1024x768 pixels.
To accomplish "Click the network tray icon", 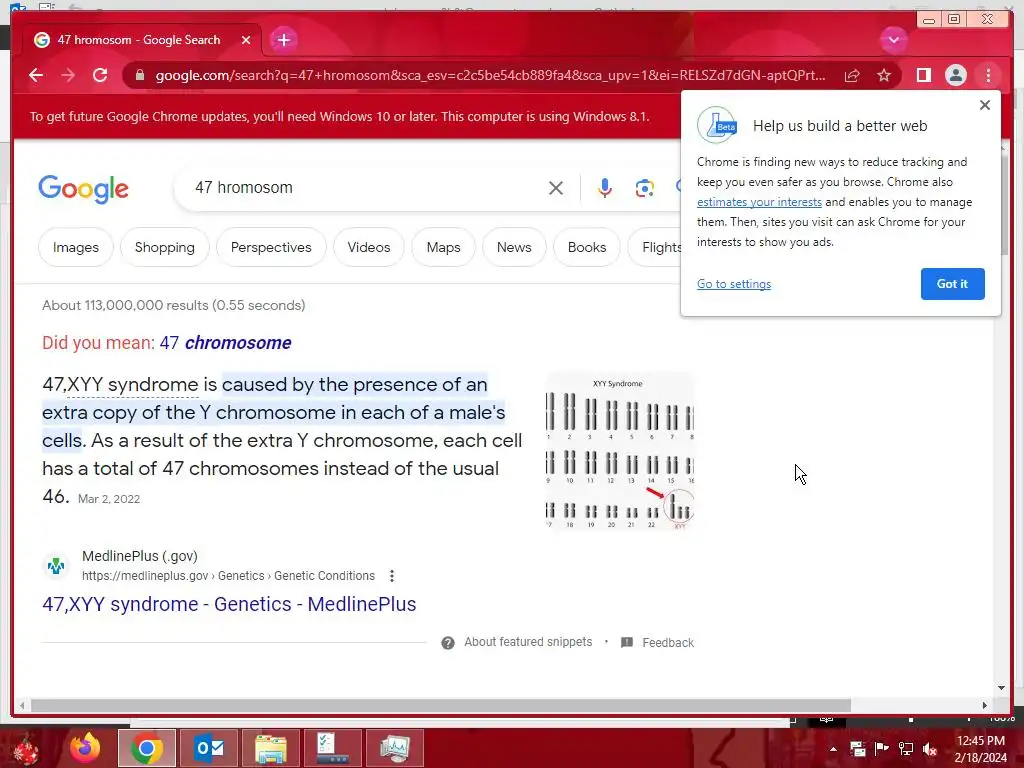I will tap(906, 749).
